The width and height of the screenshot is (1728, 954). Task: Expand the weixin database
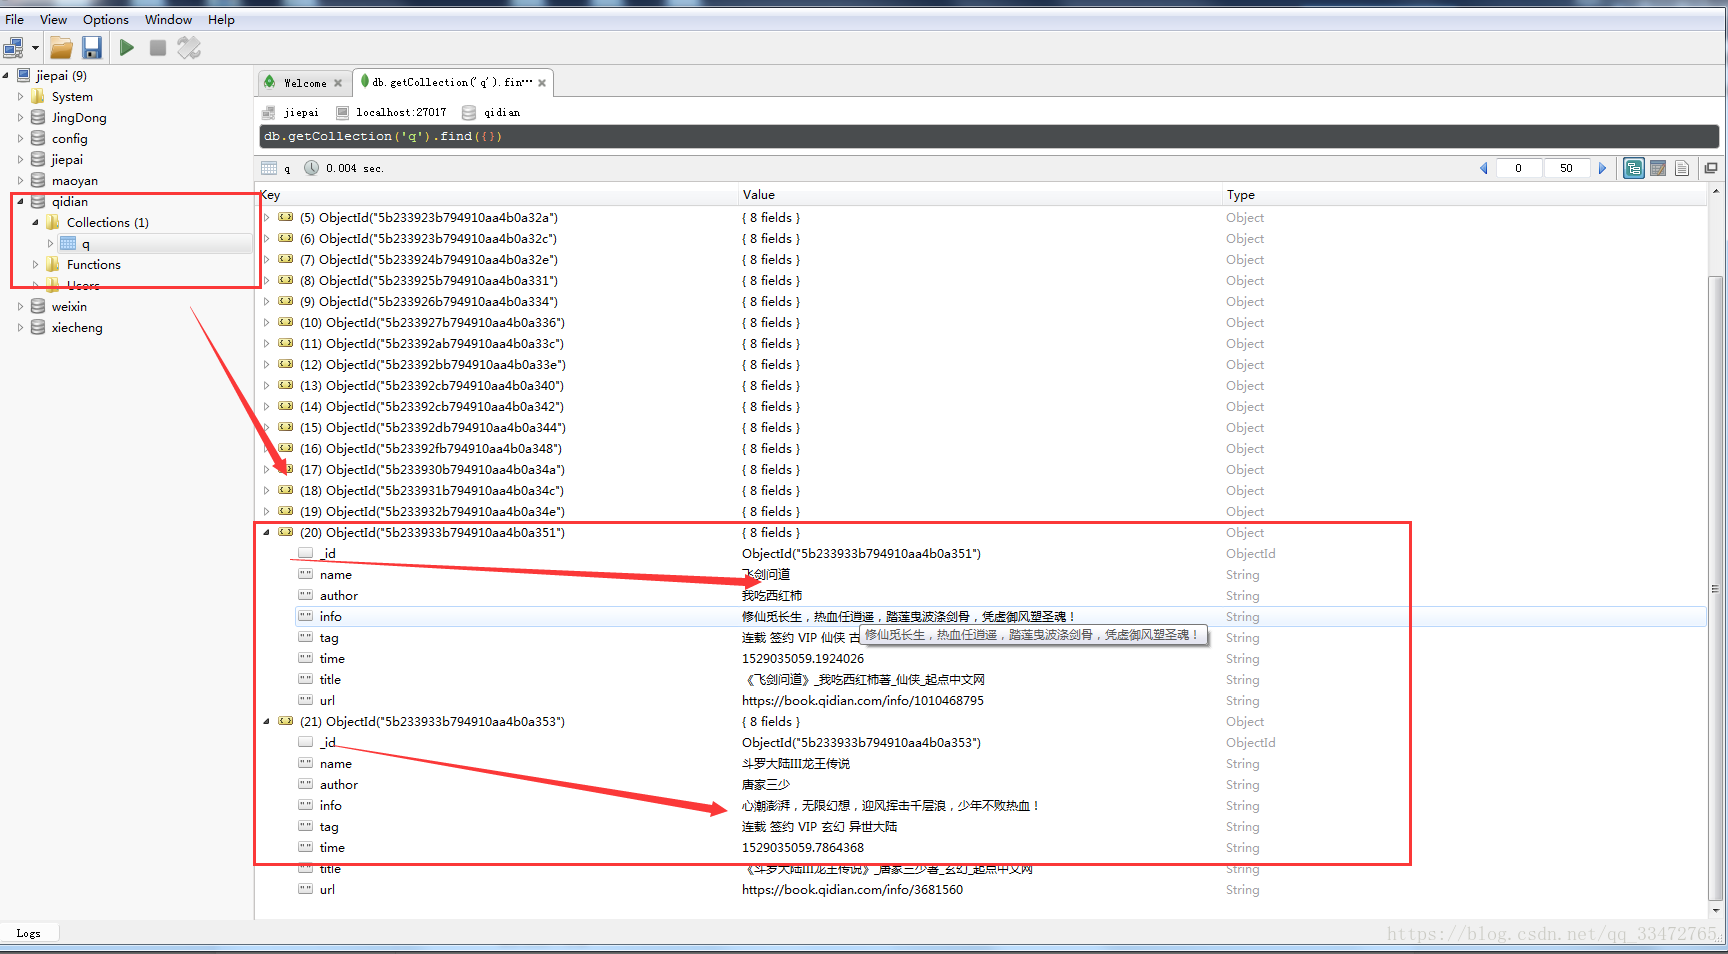(x=20, y=306)
